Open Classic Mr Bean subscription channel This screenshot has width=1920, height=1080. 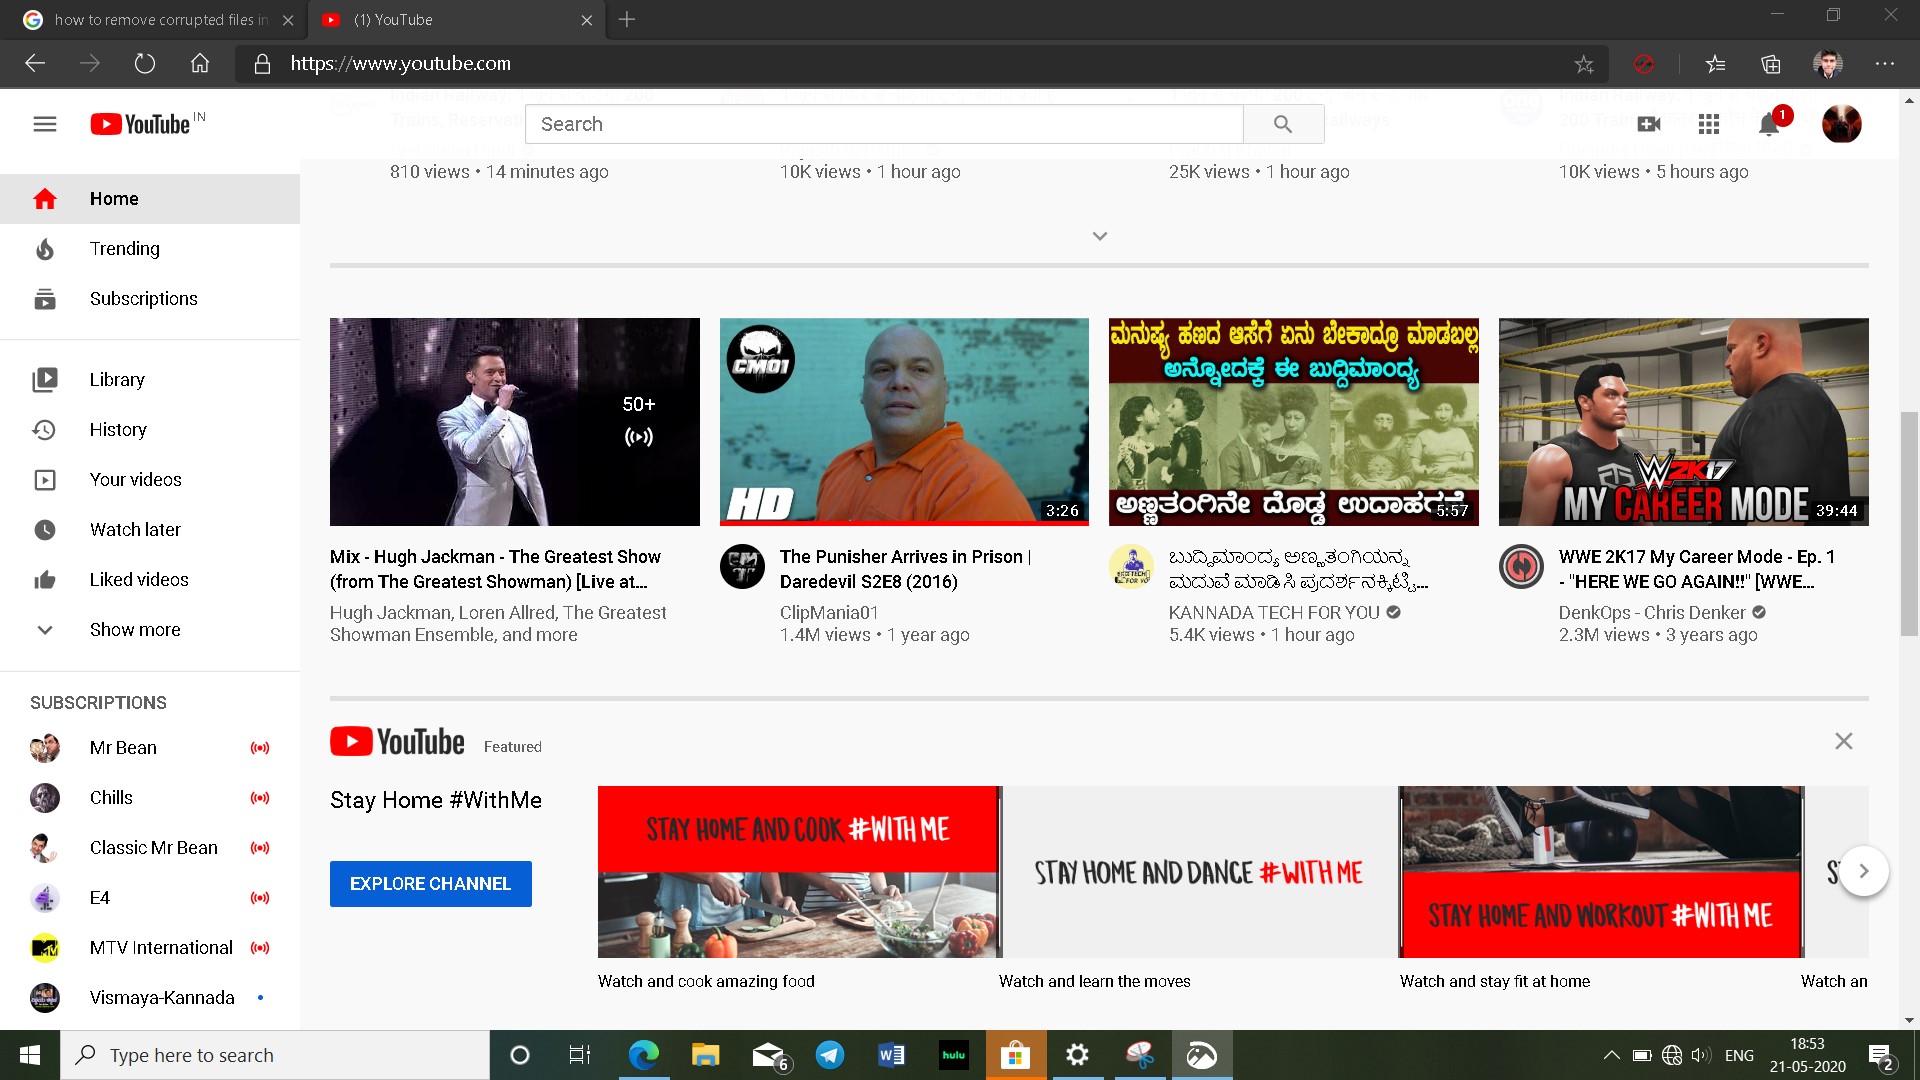tap(150, 848)
